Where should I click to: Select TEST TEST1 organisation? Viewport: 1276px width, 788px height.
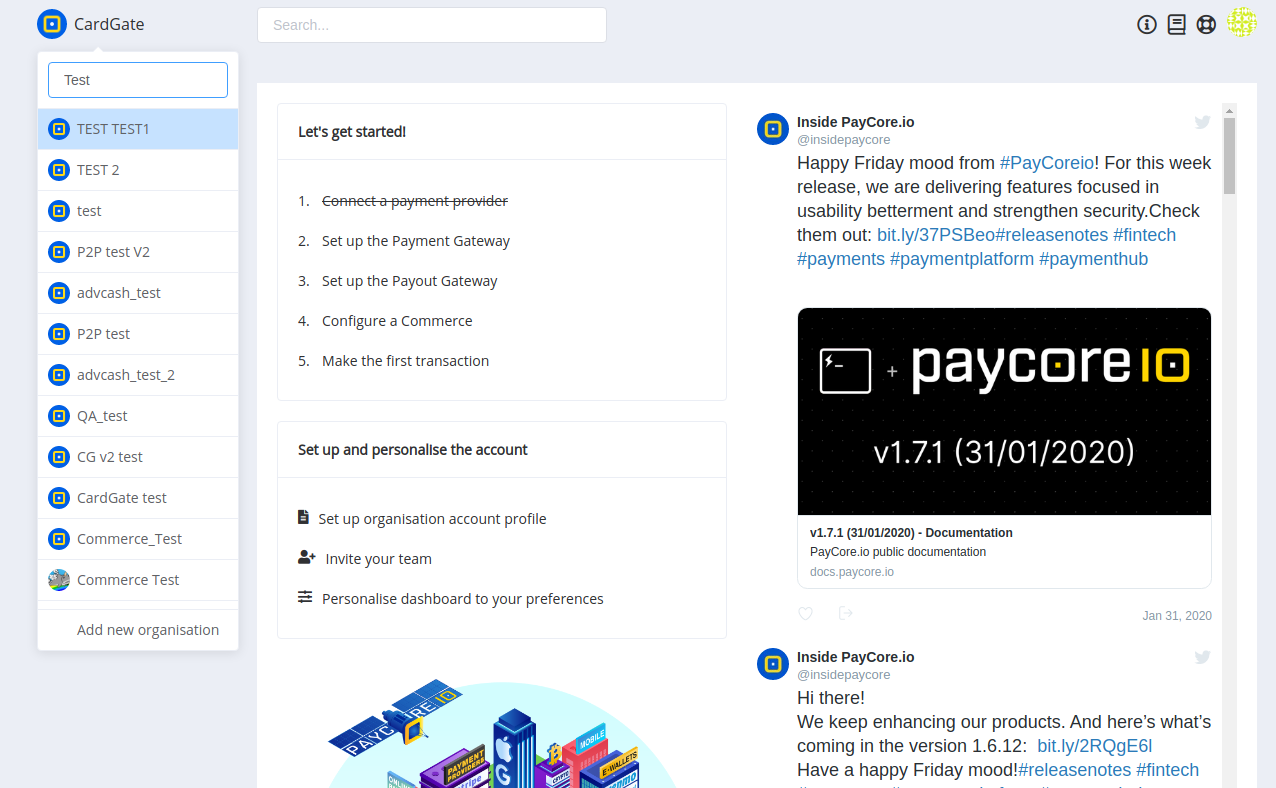138,129
